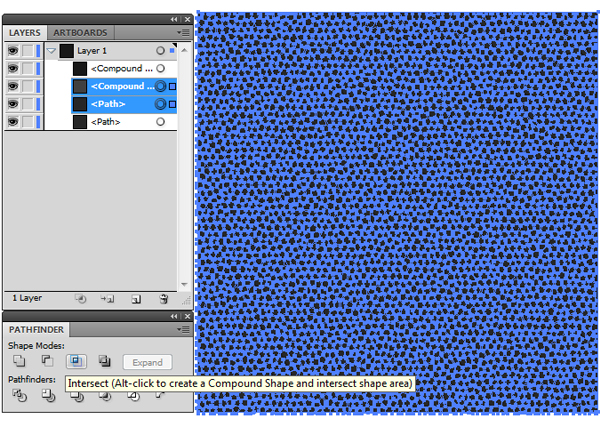Click selection square on highlighted <Compound ...> row
The height and width of the screenshot is (424, 600).
(x=173, y=86)
